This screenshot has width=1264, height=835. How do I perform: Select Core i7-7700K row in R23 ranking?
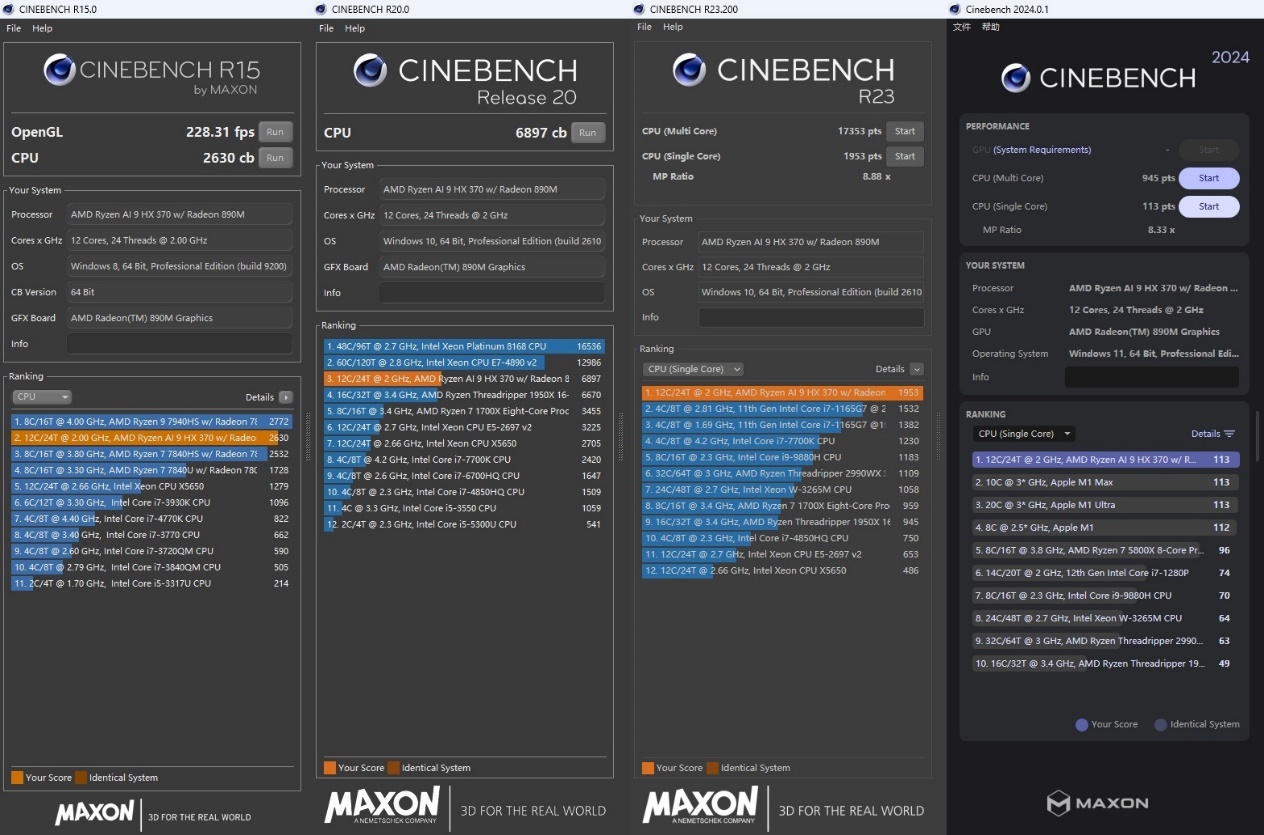[783, 441]
